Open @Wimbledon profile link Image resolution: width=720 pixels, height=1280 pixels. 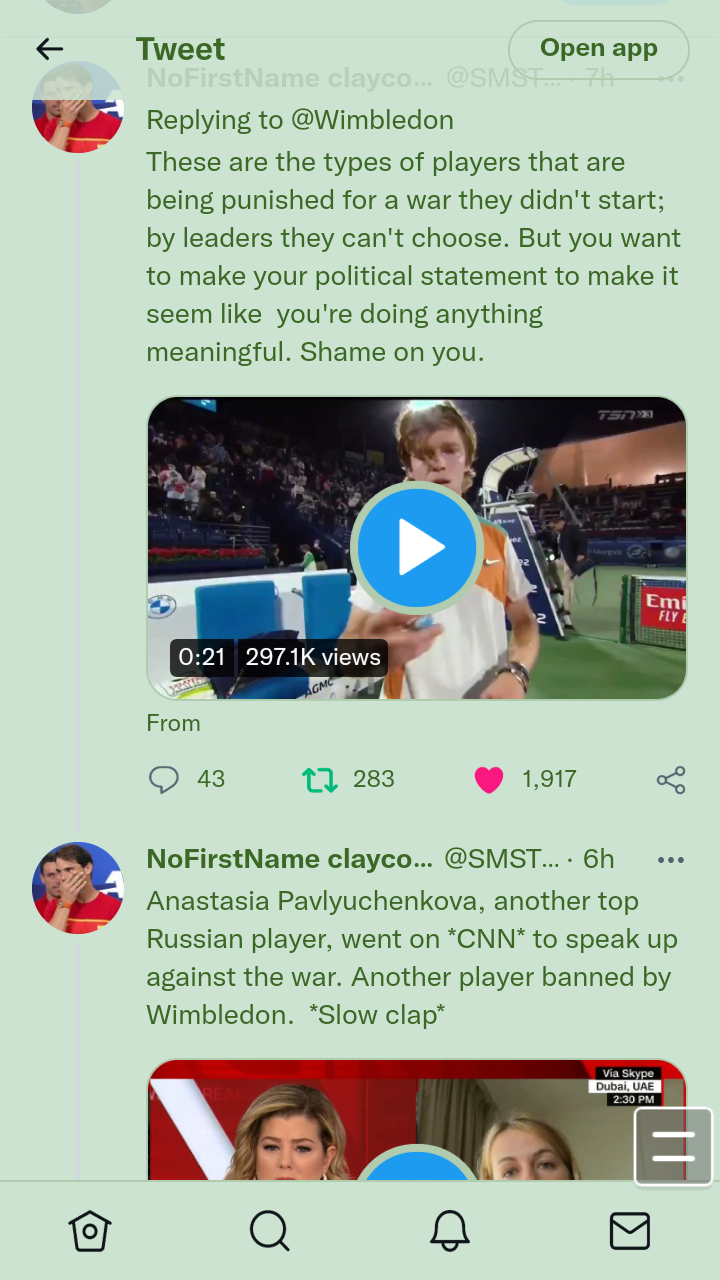(372, 120)
